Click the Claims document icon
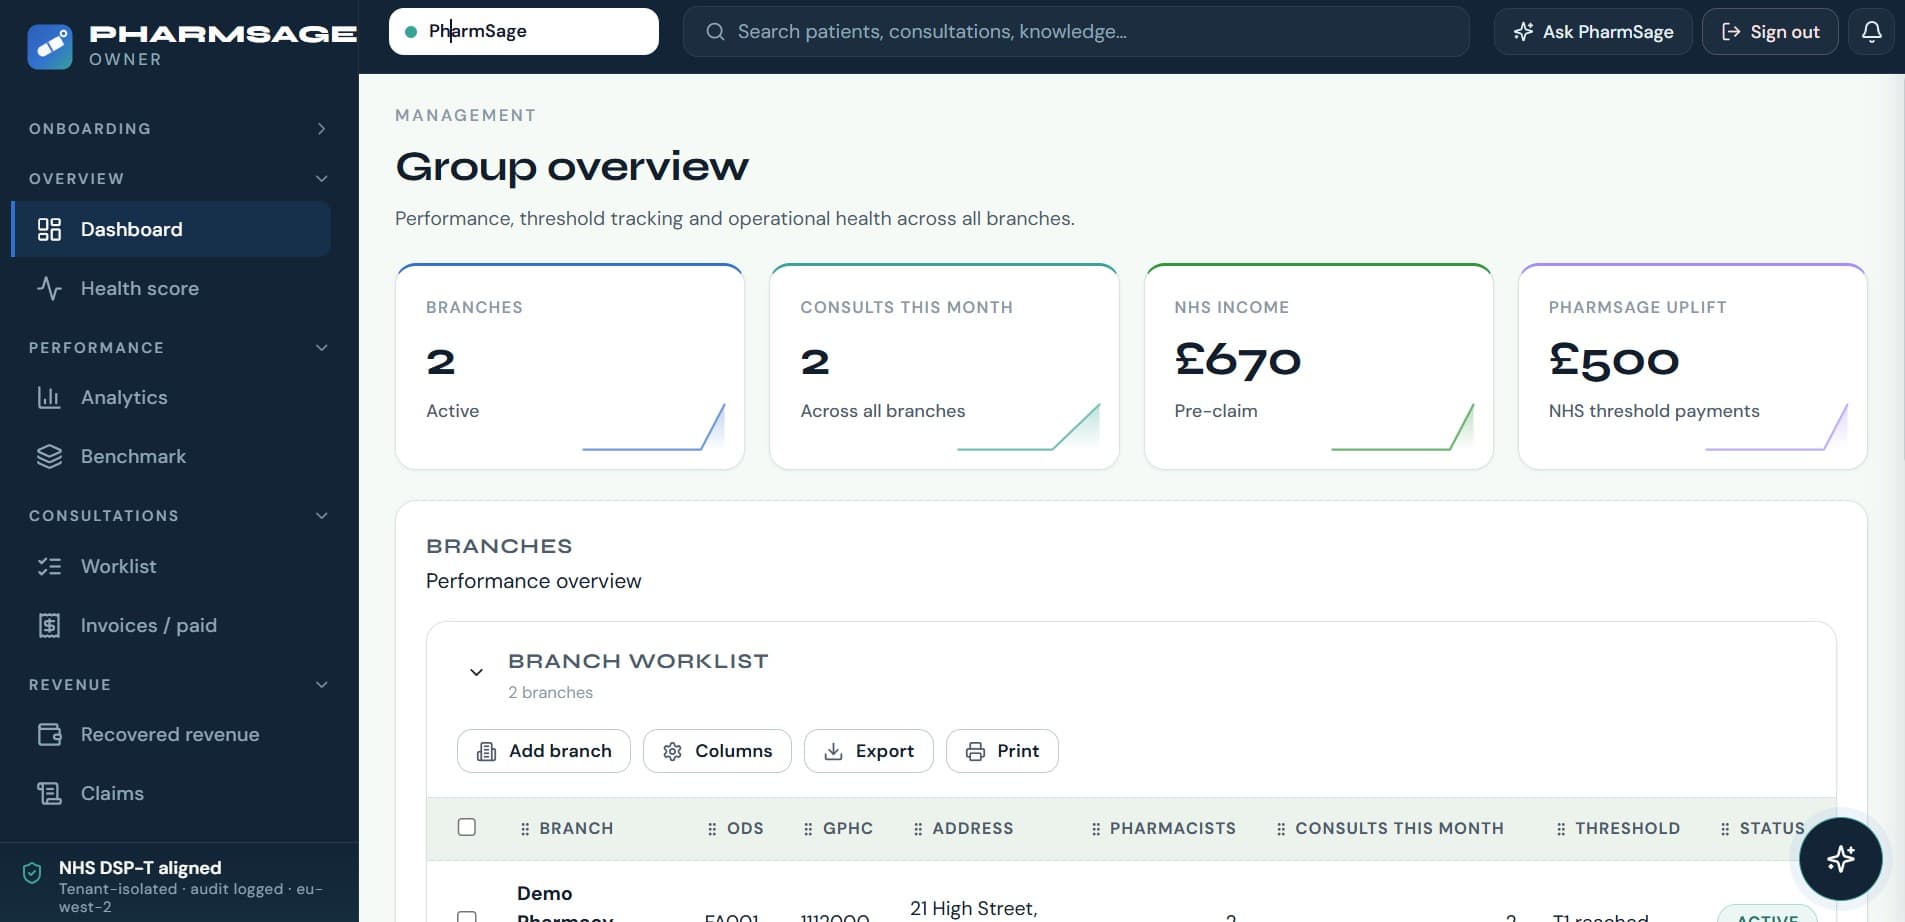The height and width of the screenshot is (922, 1905). [49, 793]
